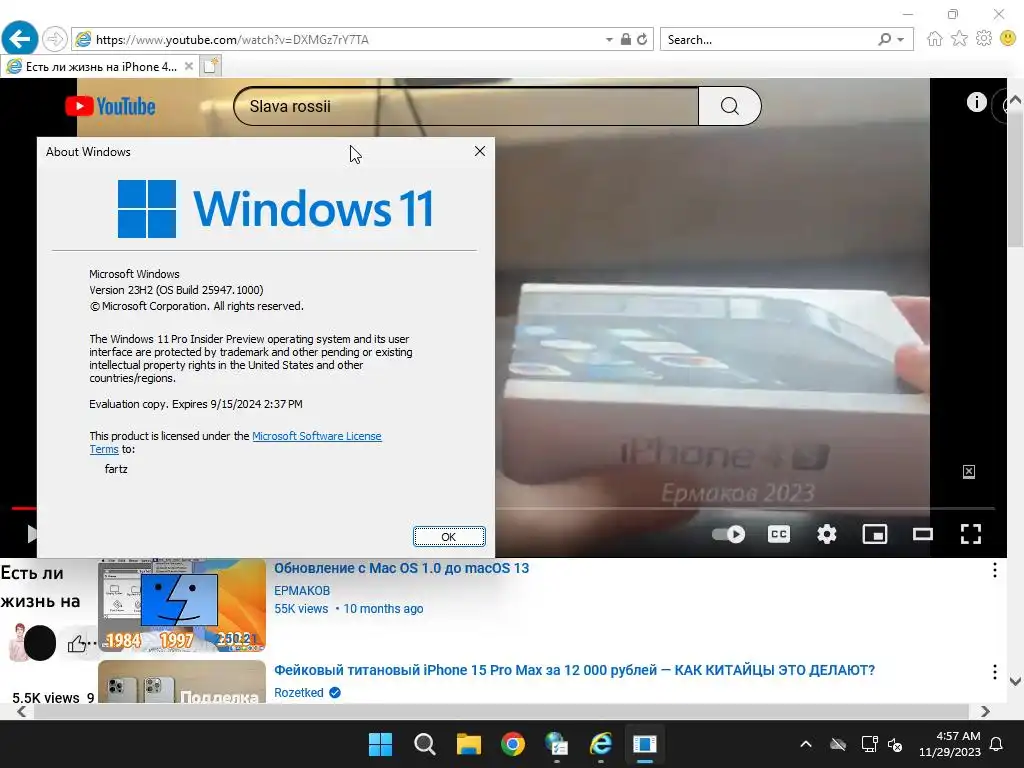Click the active winver taskbar icon
Viewport: 1024px width, 768px height.
coord(645,744)
